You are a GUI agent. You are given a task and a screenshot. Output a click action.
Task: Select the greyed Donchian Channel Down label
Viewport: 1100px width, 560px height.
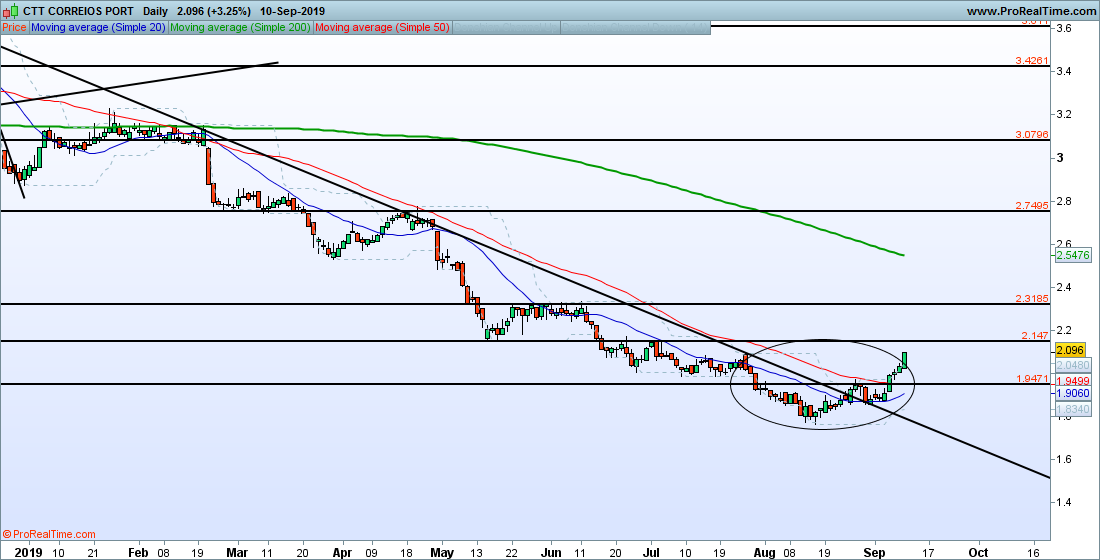[x=636, y=27]
